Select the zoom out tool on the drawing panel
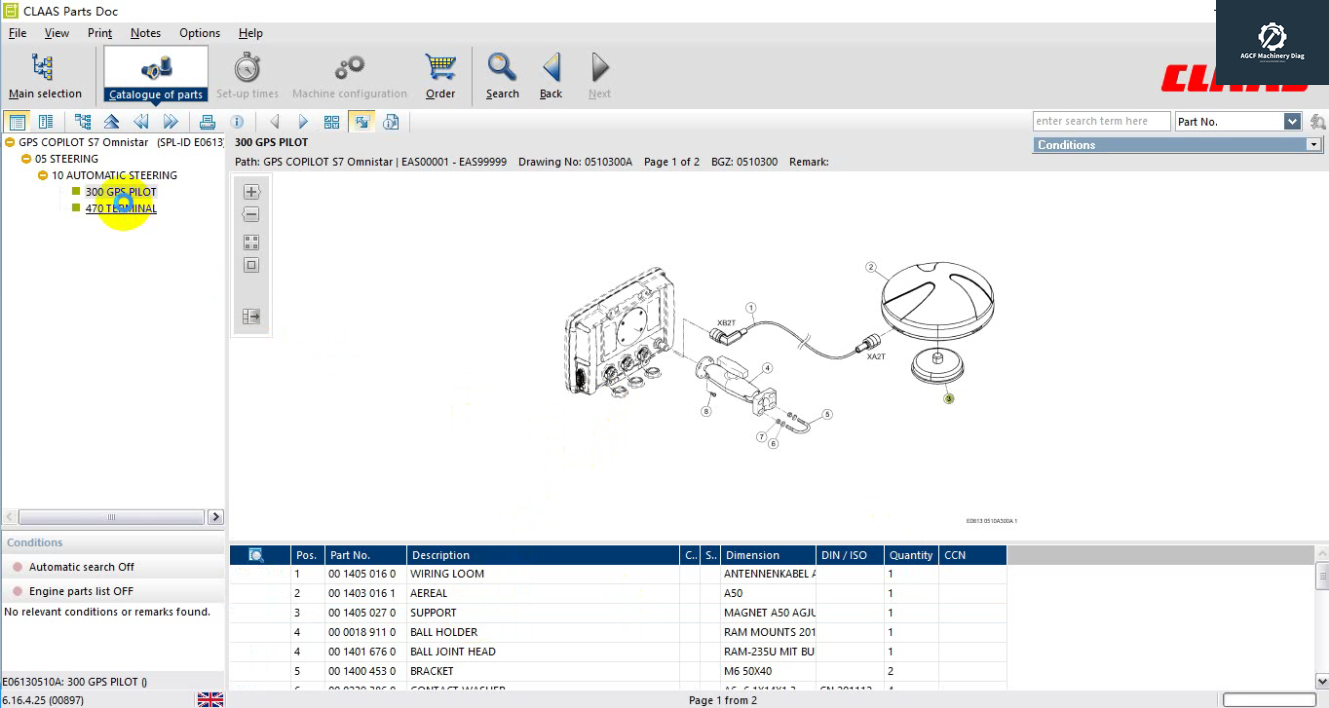This screenshot has width=1329, height=708. point(251,214)
